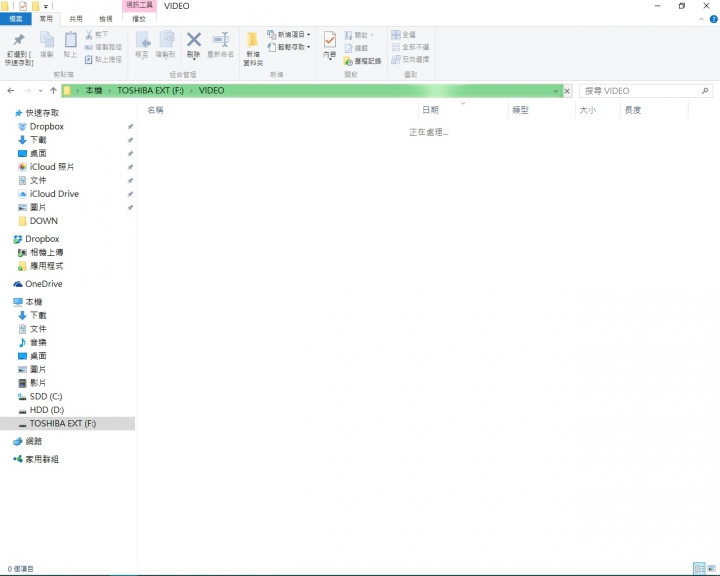The image size is (720, 576).
Task: Select TOSHIBA EXT (F:) in sidebar
Action: coord(68,424)
